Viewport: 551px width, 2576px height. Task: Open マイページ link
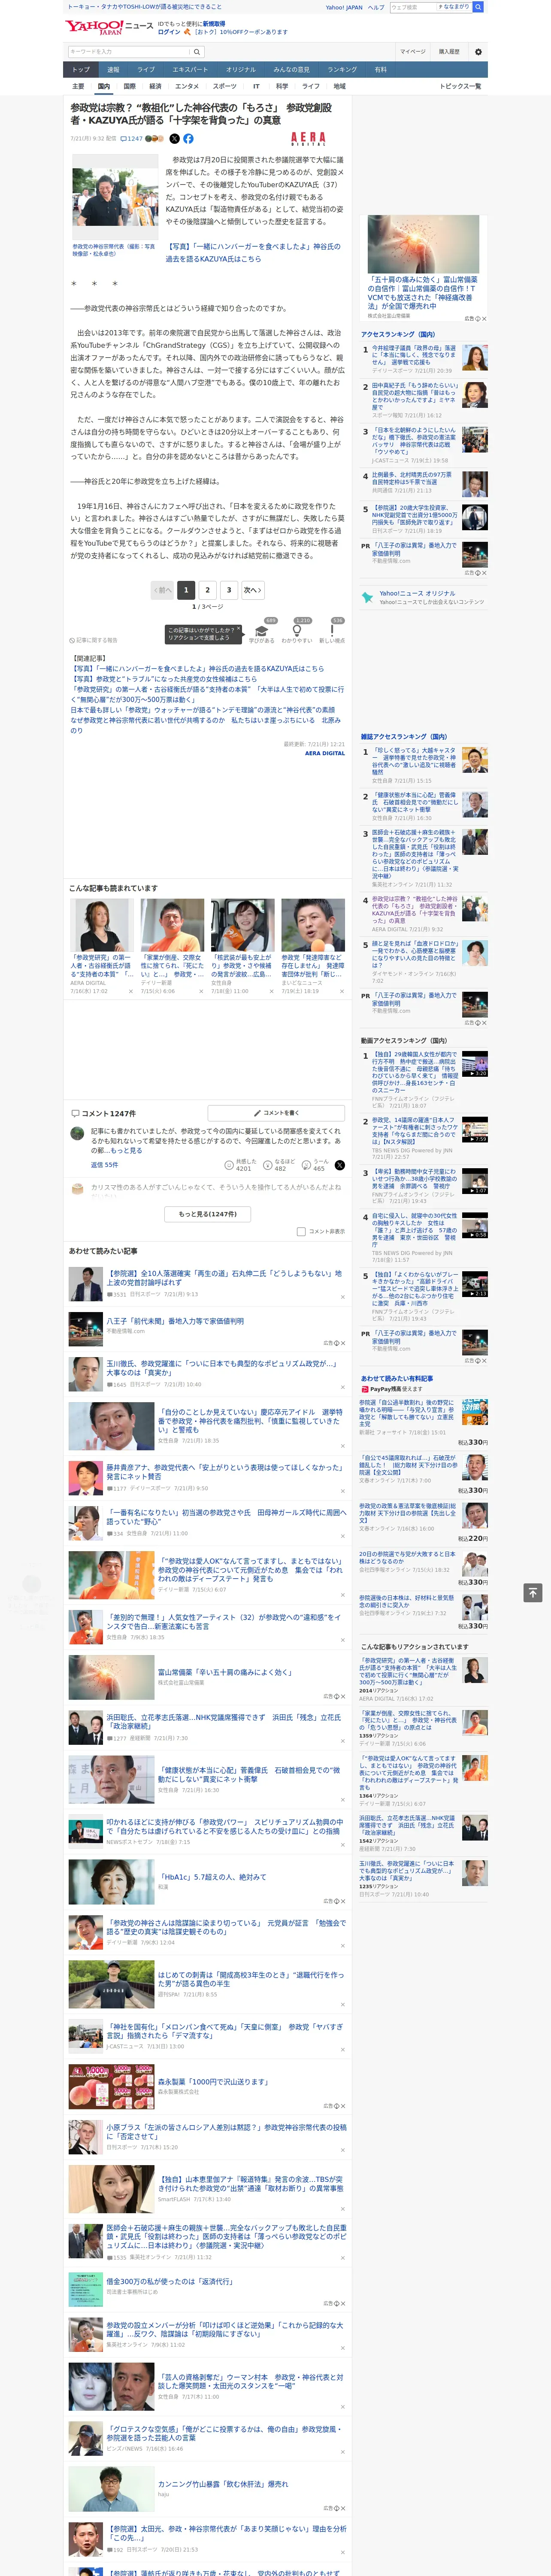pos(413,52)
